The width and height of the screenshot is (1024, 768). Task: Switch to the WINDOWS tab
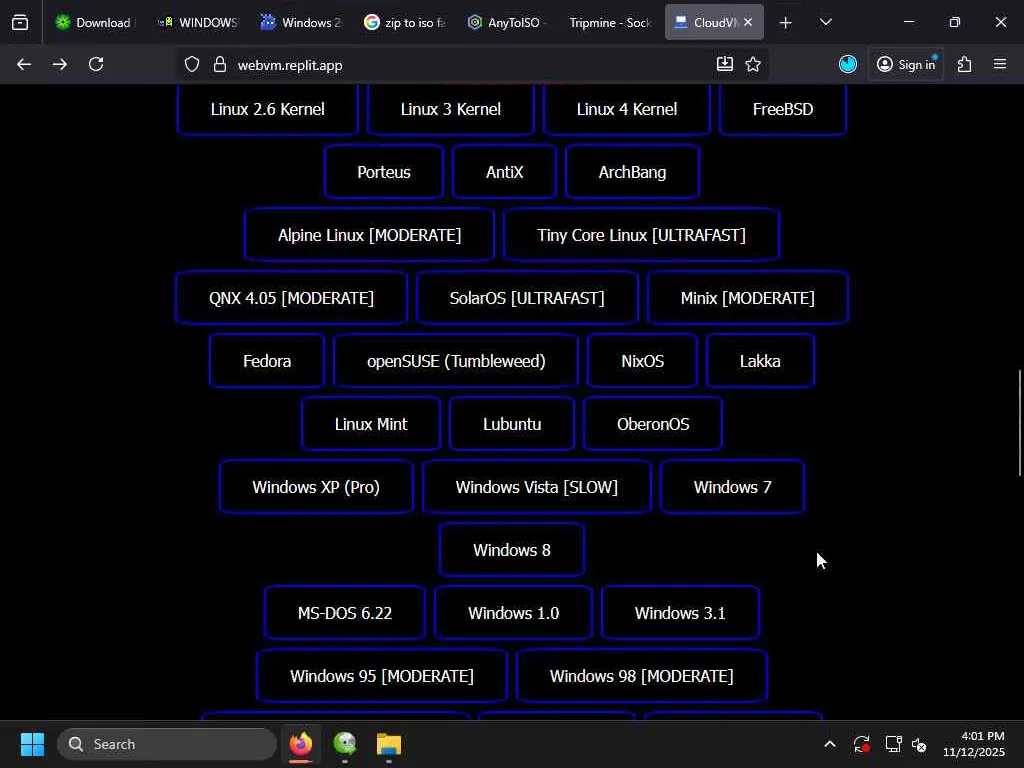199,22
